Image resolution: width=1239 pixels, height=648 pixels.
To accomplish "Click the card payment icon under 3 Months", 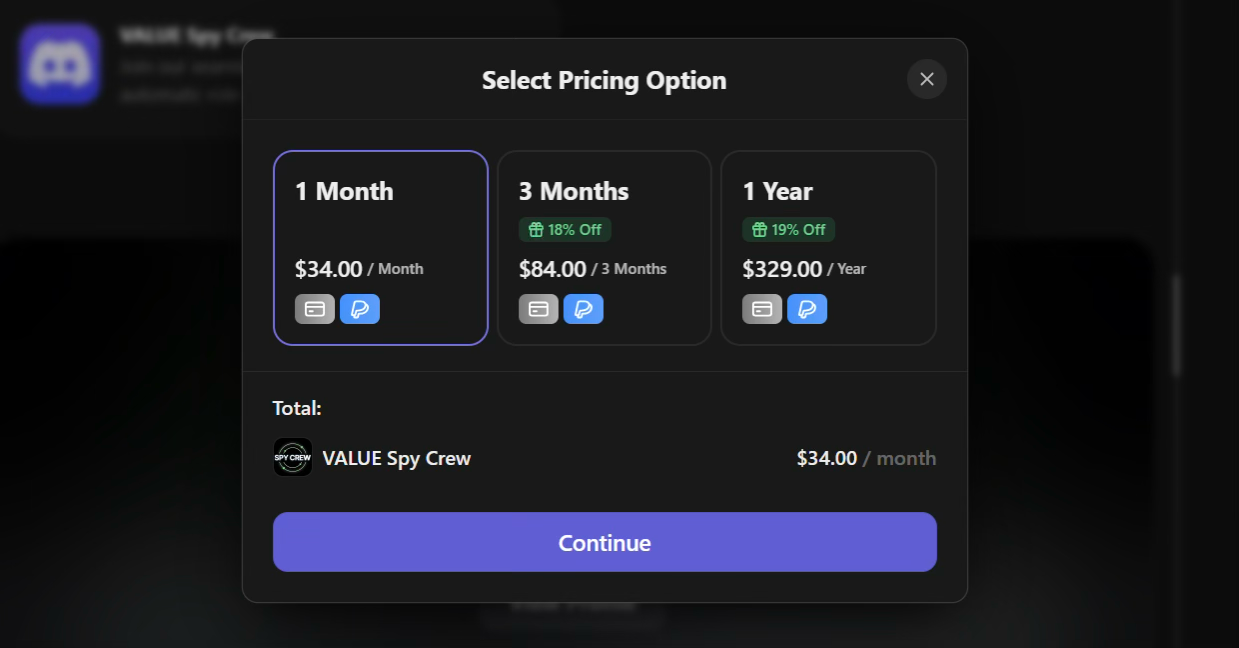I will [539, 309].
